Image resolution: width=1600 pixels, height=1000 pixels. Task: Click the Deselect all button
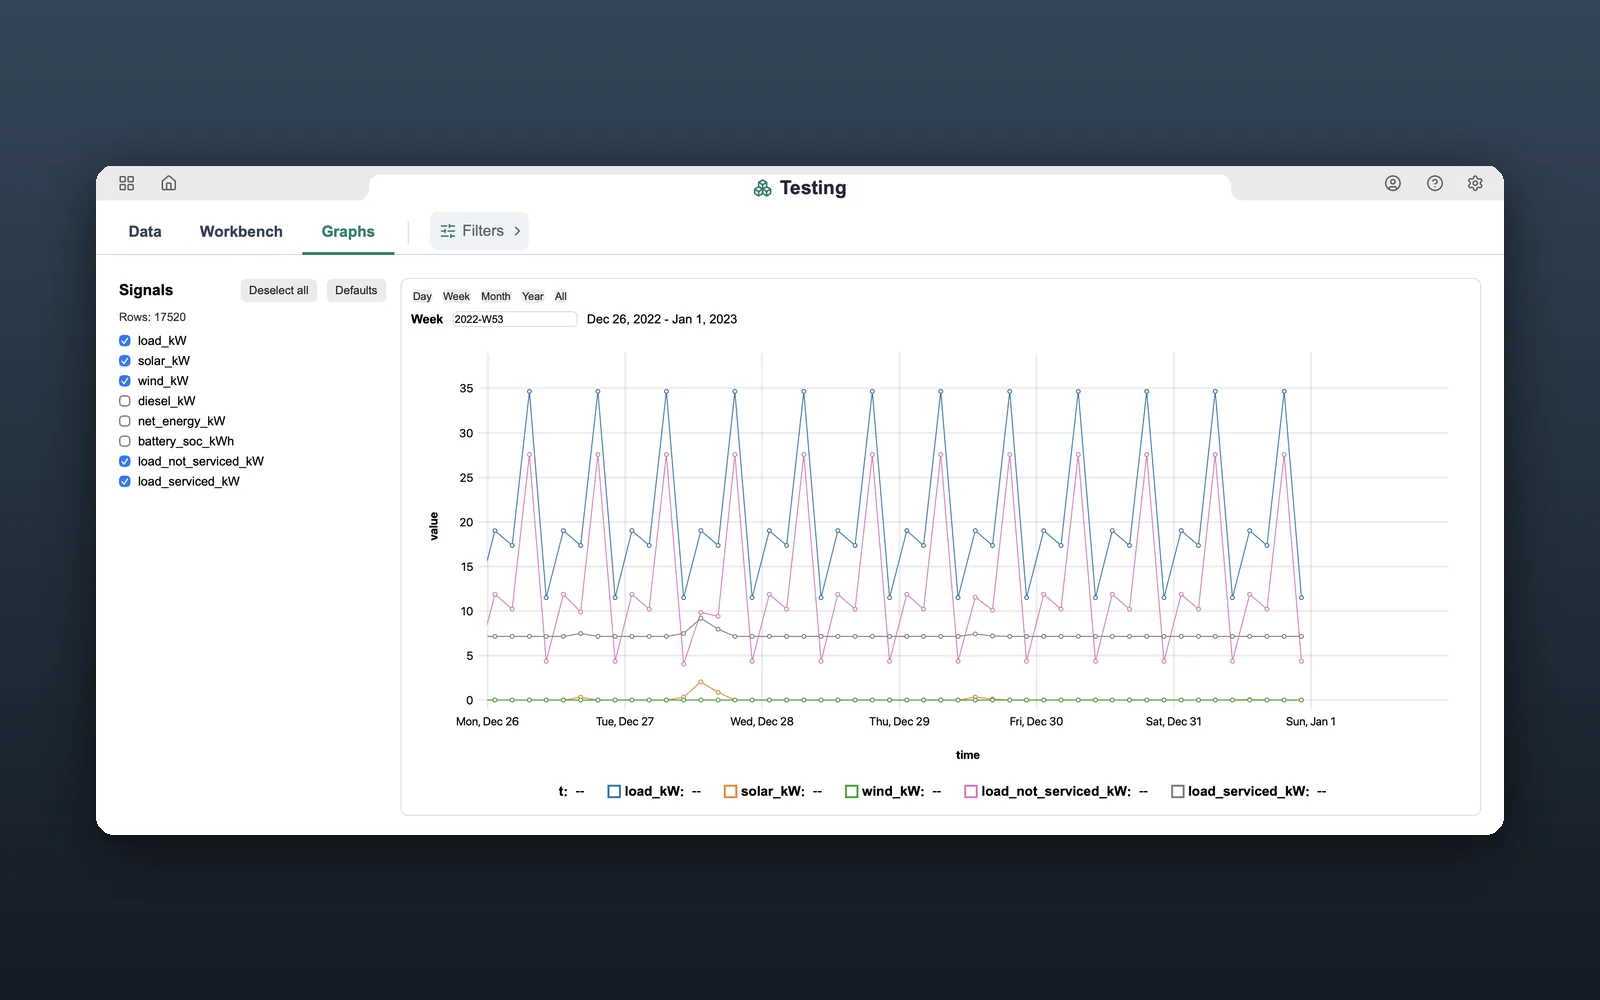pyautogui.click(x=279, y=290)
